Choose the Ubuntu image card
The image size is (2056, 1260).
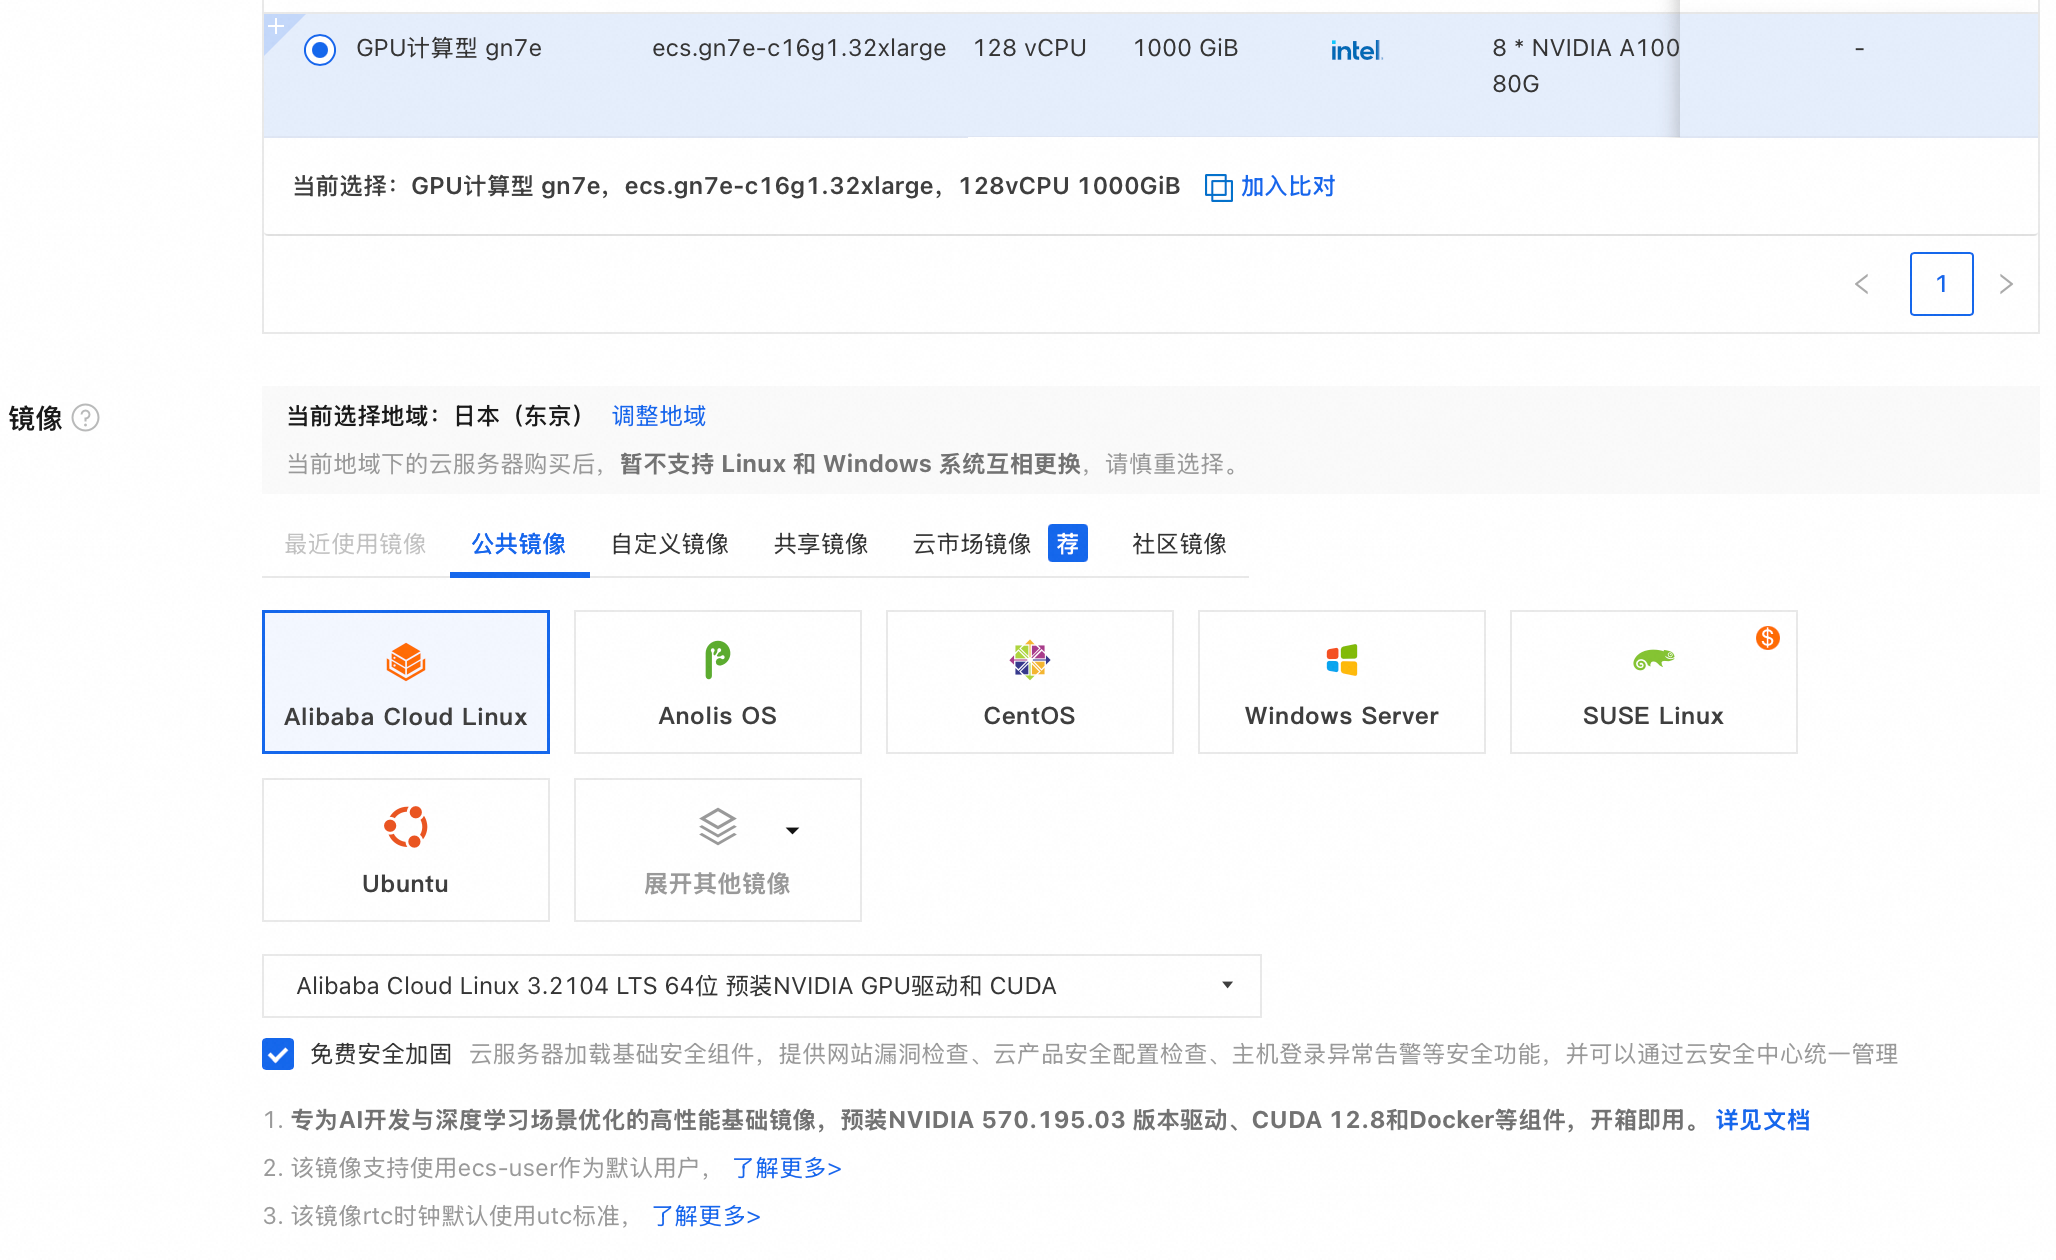[406, 850]
